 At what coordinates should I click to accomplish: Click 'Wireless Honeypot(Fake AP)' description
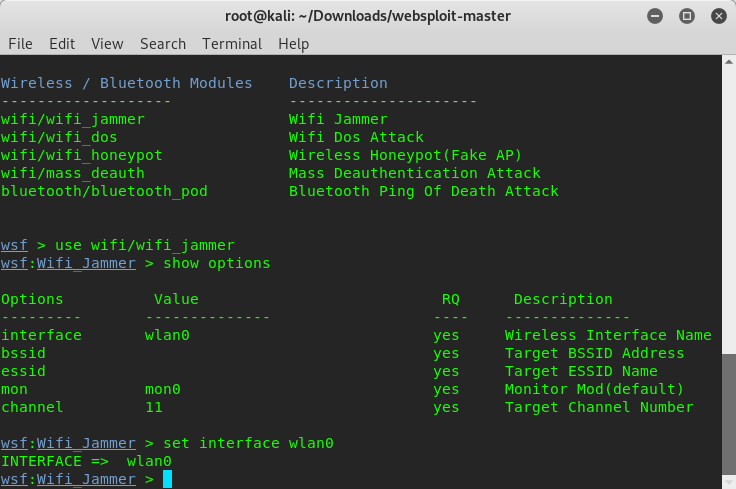(x=405, y=155)
